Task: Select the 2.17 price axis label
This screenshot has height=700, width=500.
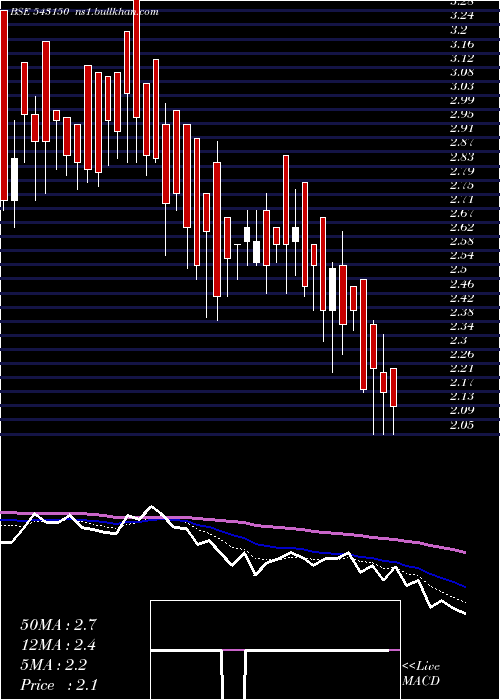Action: [462, 383]
